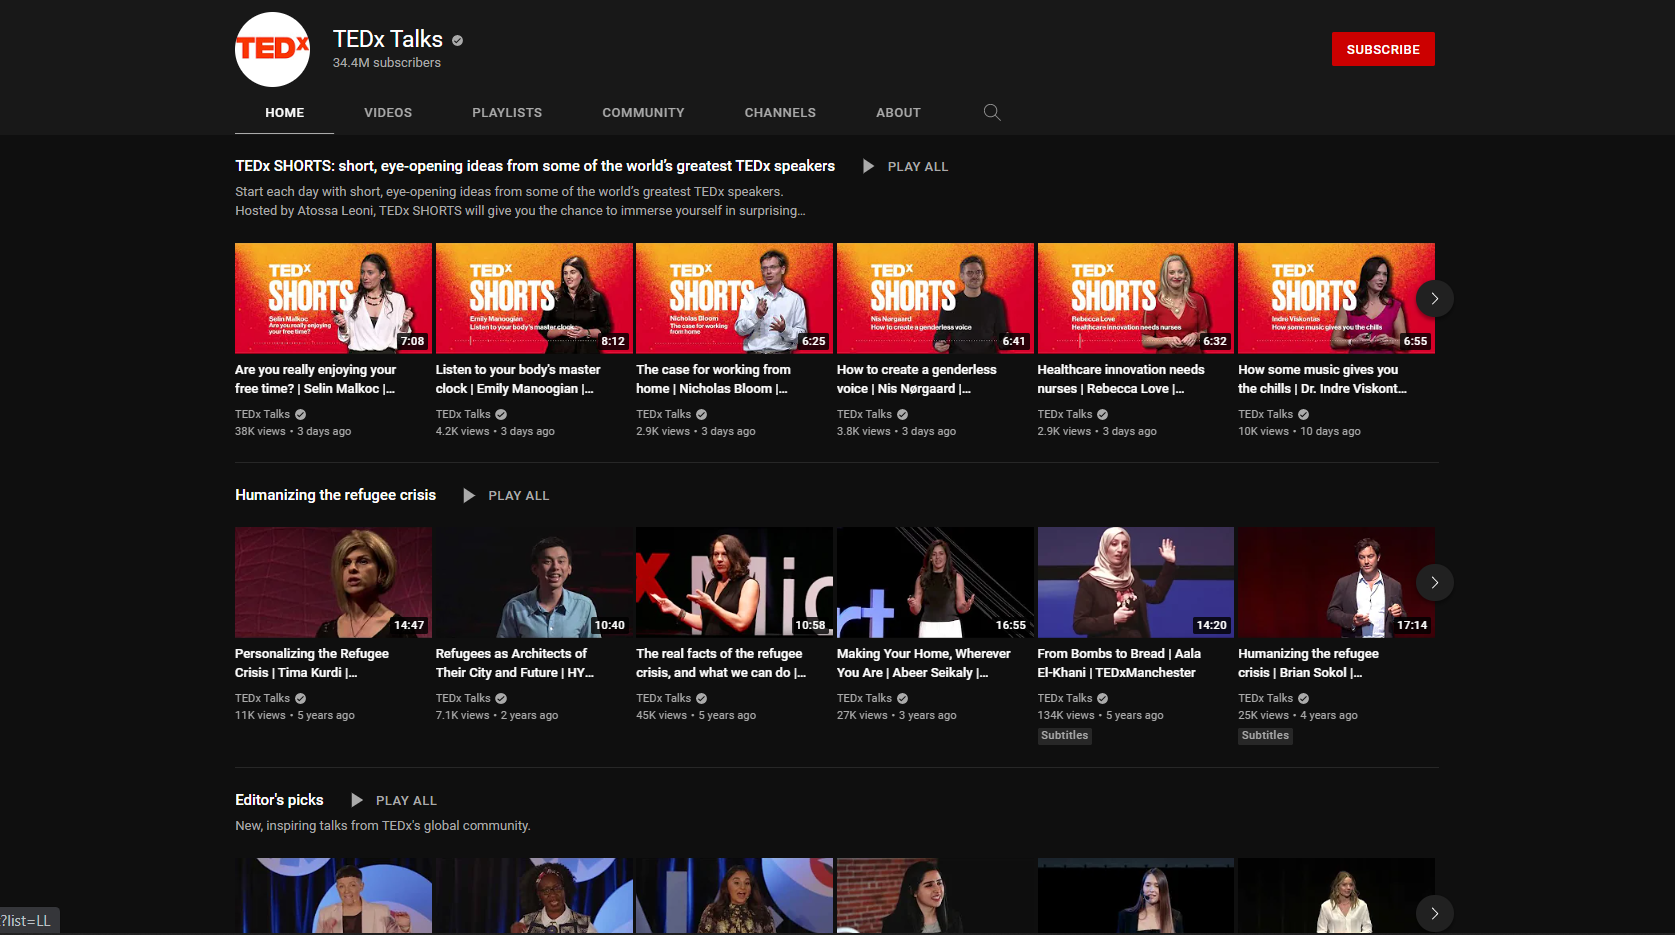The image size is (1675, 935).
Task: Click title 'How some music gives you the chills'
Action: 1322,379
